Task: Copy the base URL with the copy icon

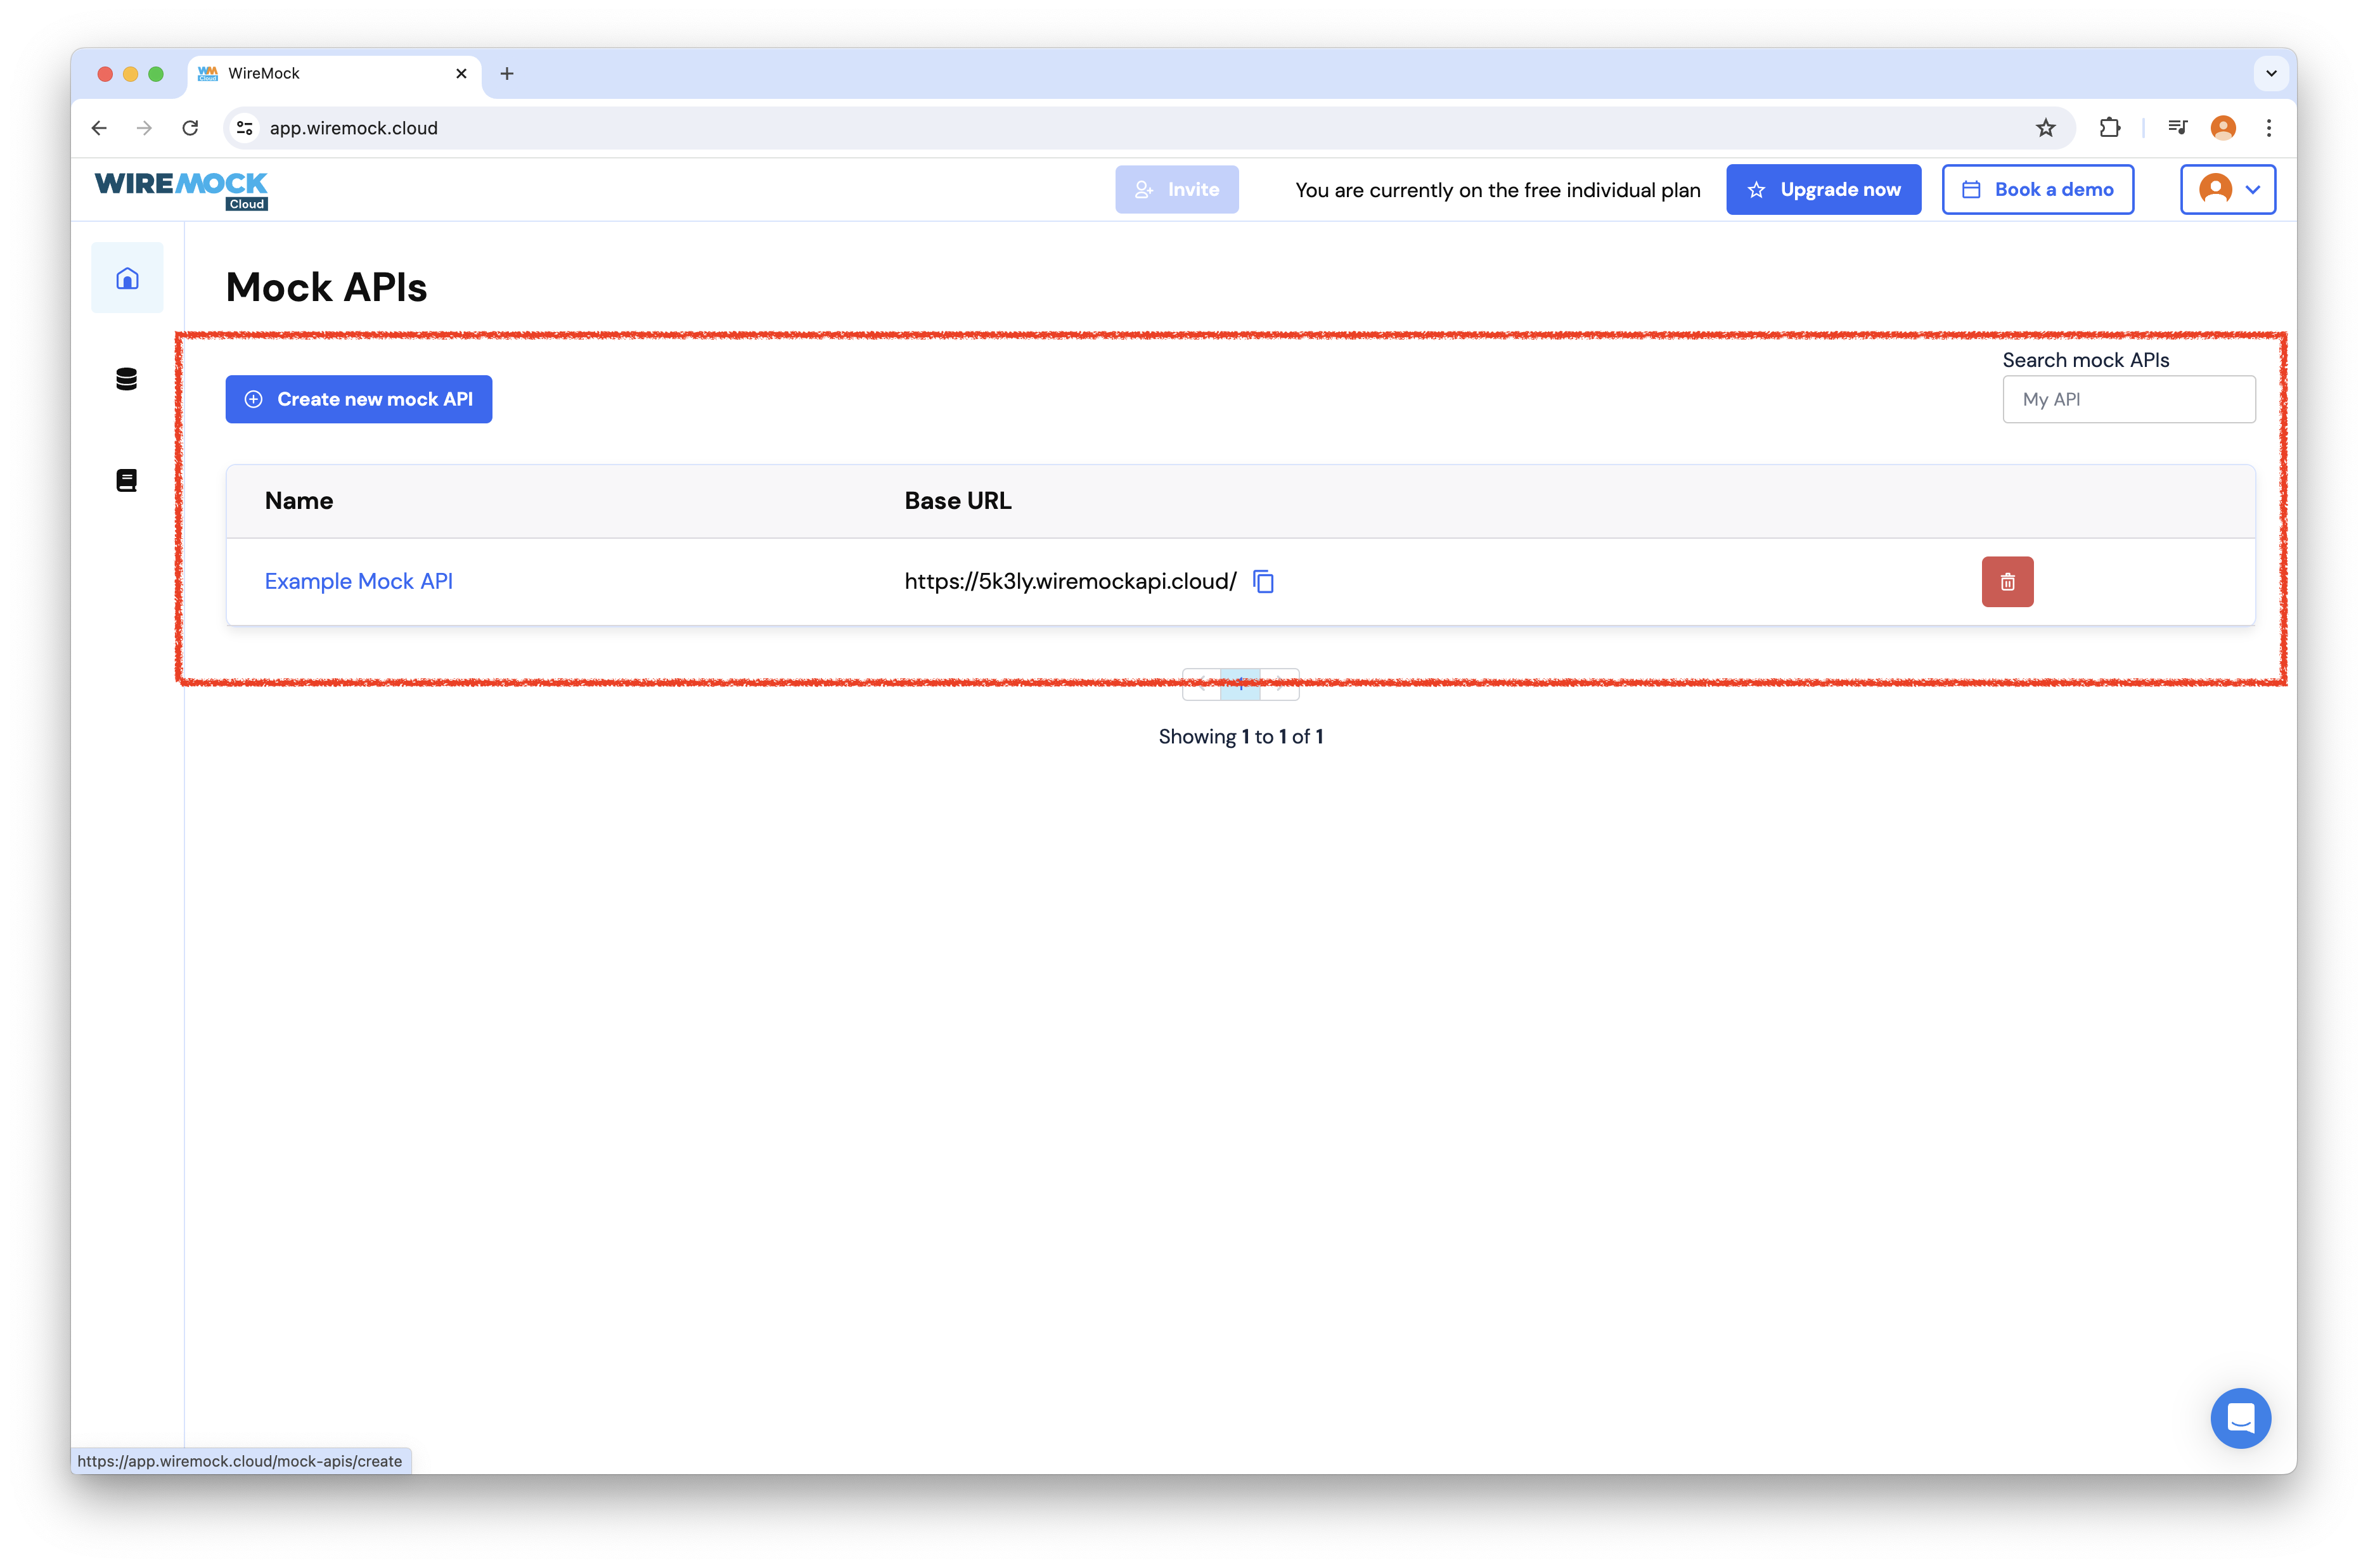Action: (1264, 582)
